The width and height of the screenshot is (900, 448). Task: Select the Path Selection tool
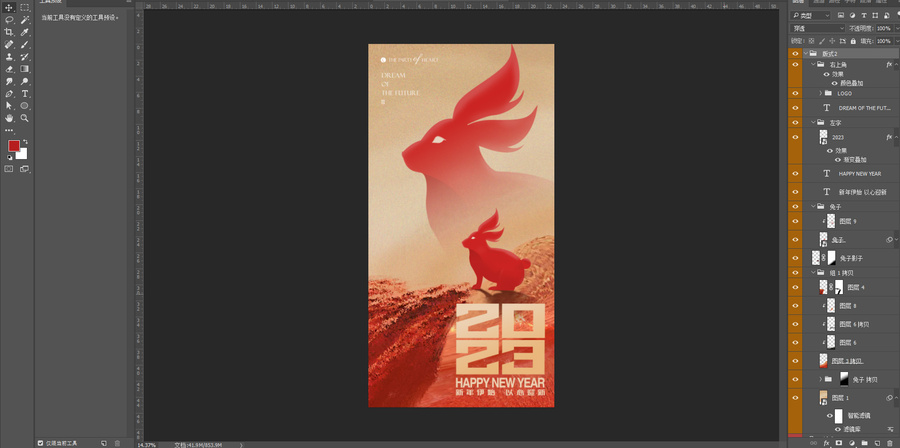[9, 106]
